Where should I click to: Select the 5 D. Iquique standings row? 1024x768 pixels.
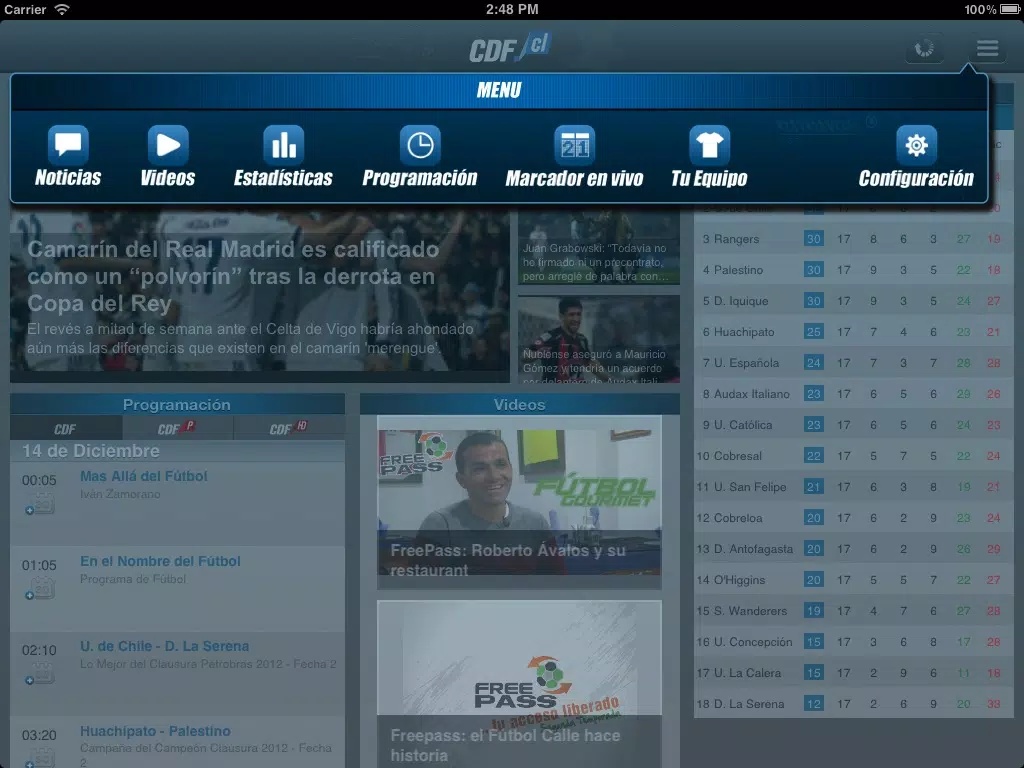854,301
